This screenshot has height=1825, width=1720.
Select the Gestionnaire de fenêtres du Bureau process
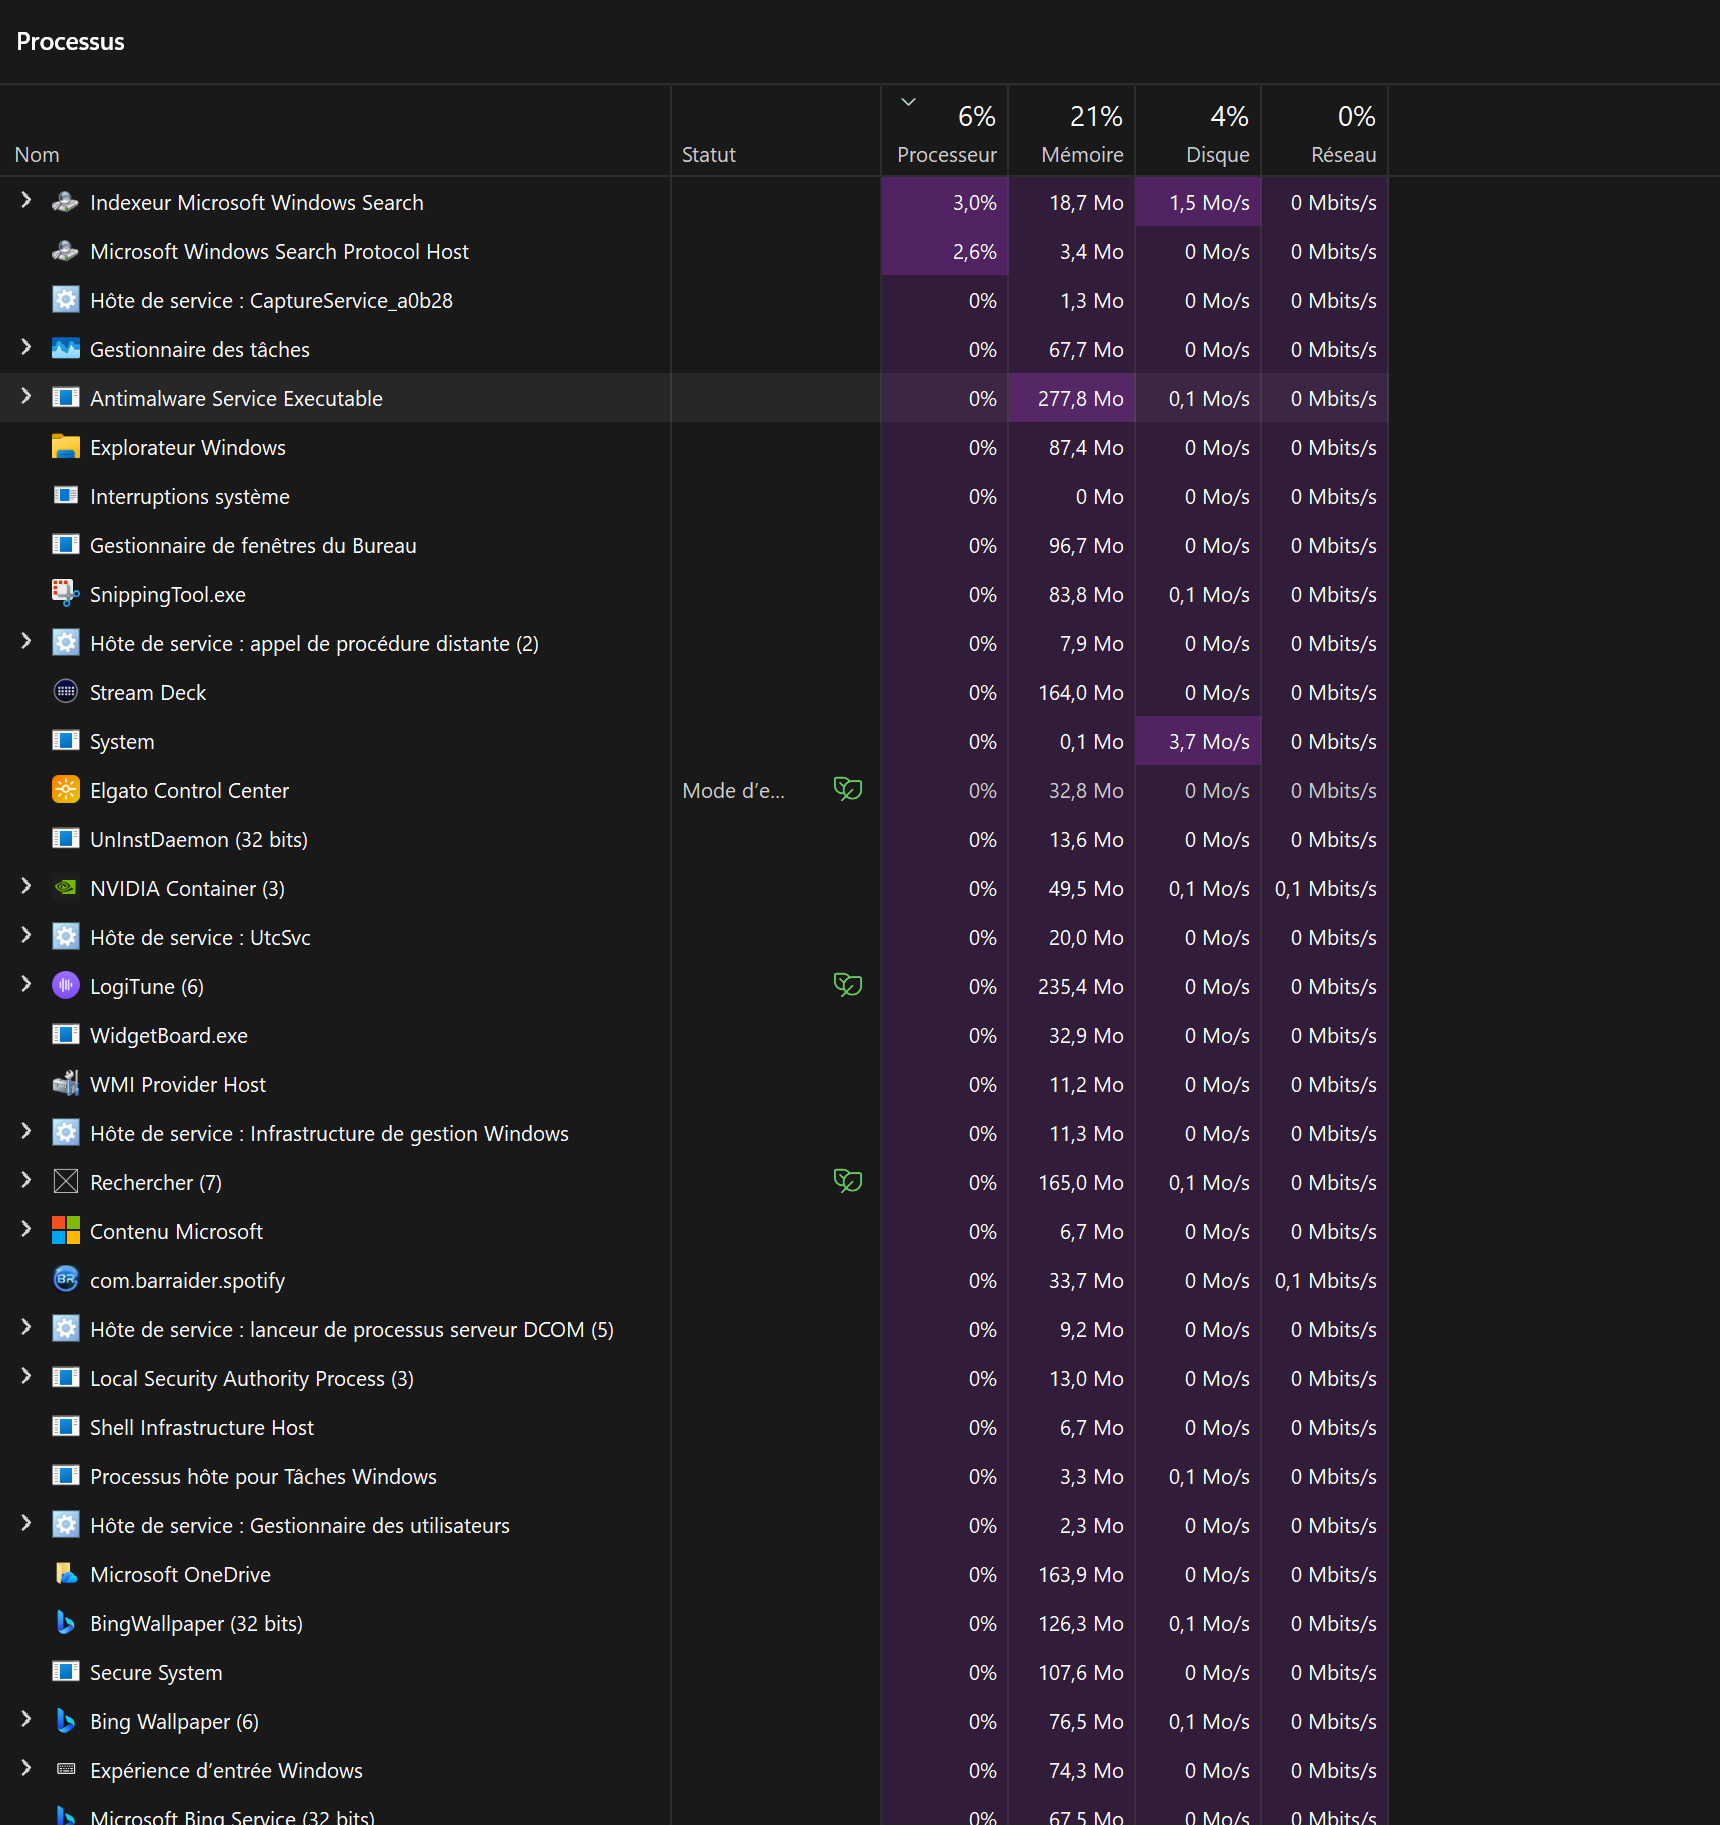pyautogui.click(x=694, y=546)
